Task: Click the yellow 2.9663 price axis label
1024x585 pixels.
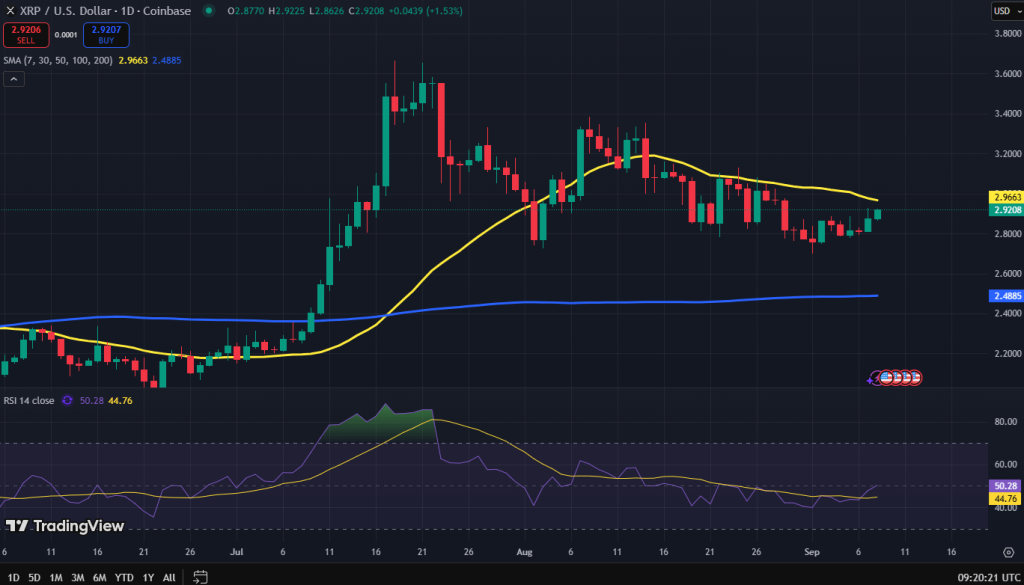Action: [1006, 197]
